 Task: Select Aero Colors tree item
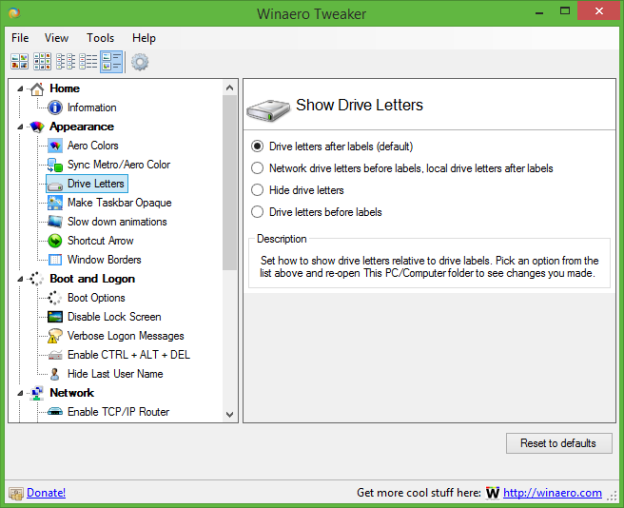coord(93,146)
